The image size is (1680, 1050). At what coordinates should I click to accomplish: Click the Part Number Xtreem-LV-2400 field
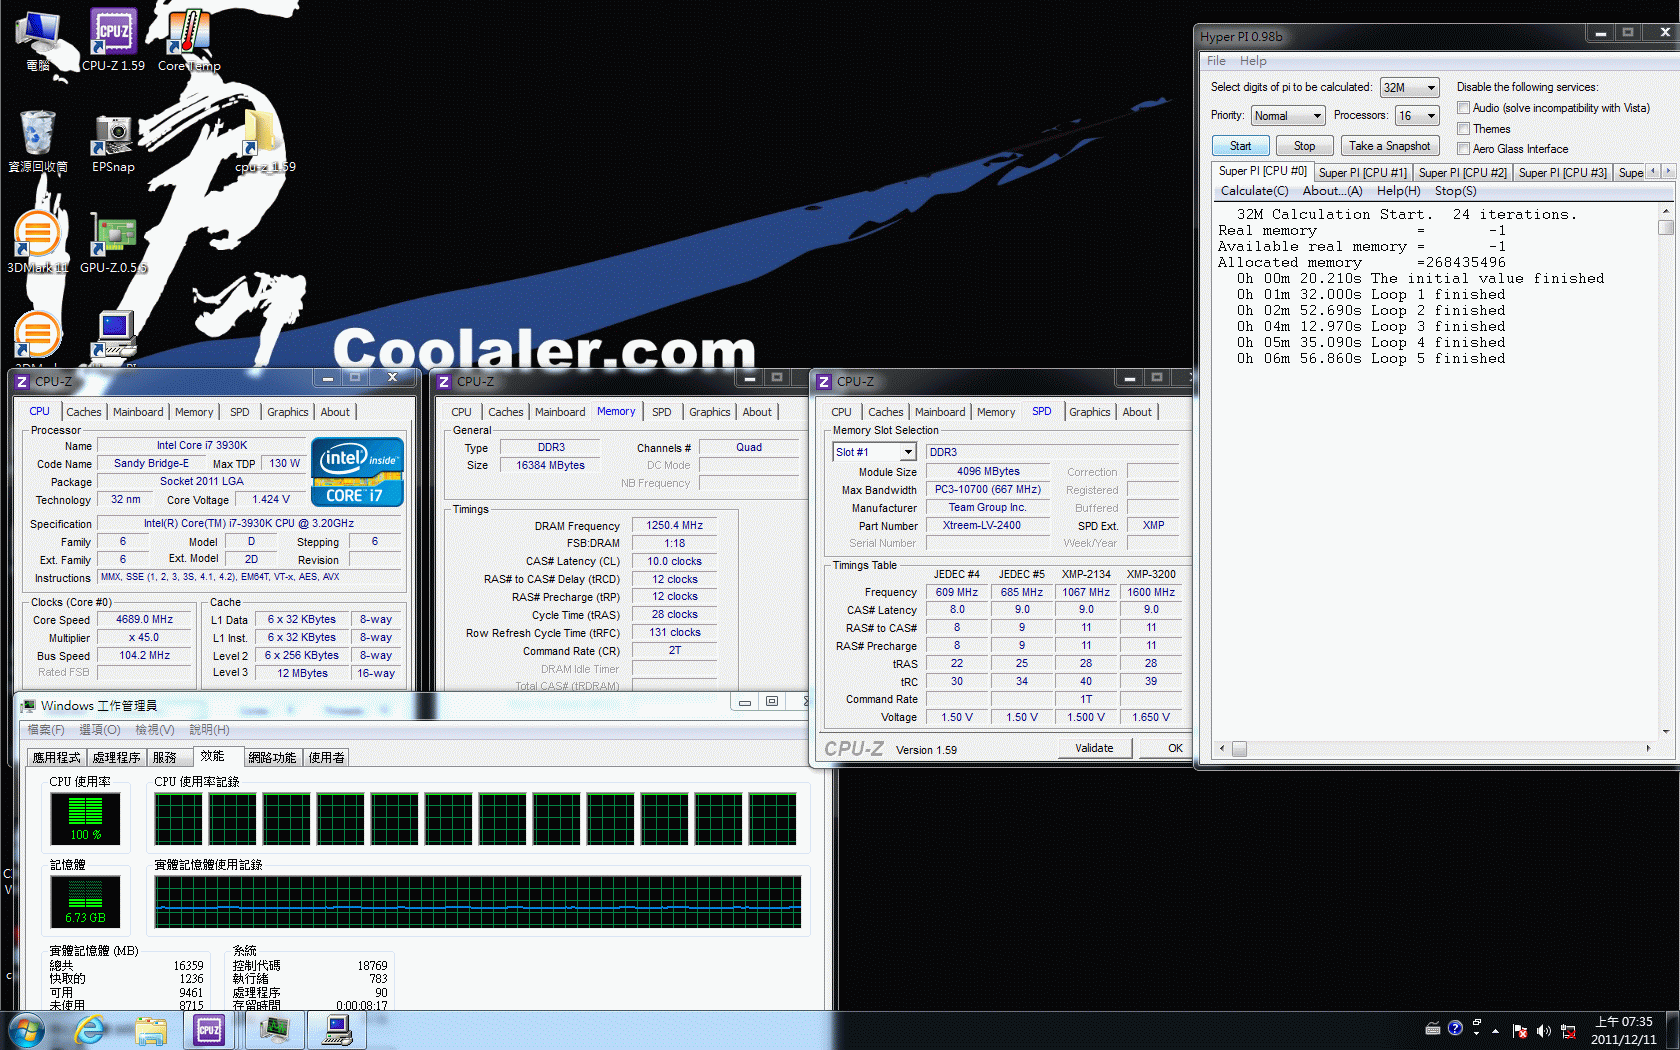click(x=988, y=526)
